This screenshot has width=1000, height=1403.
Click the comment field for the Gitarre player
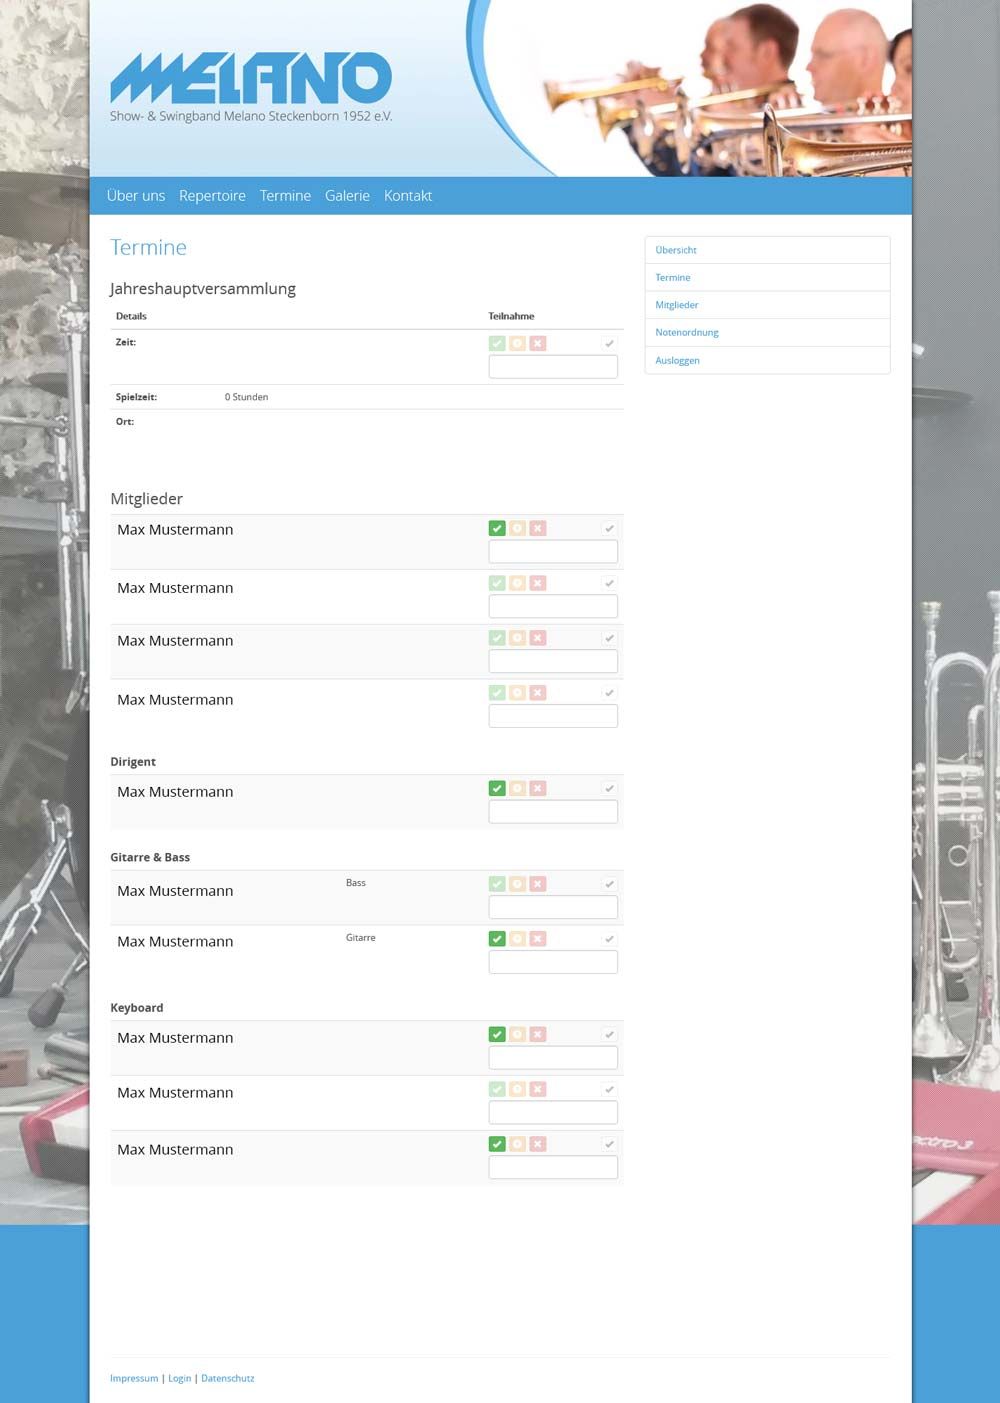[553, 962]
